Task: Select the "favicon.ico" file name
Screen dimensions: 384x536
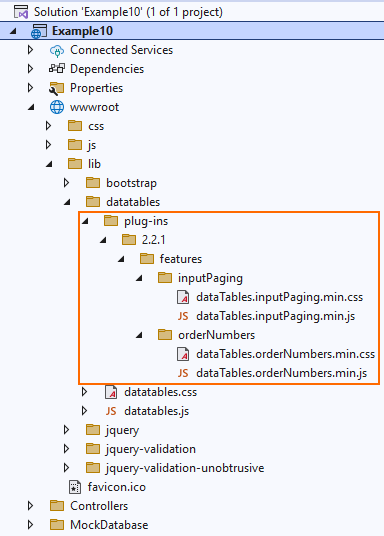Action: (x=117, y=487)
